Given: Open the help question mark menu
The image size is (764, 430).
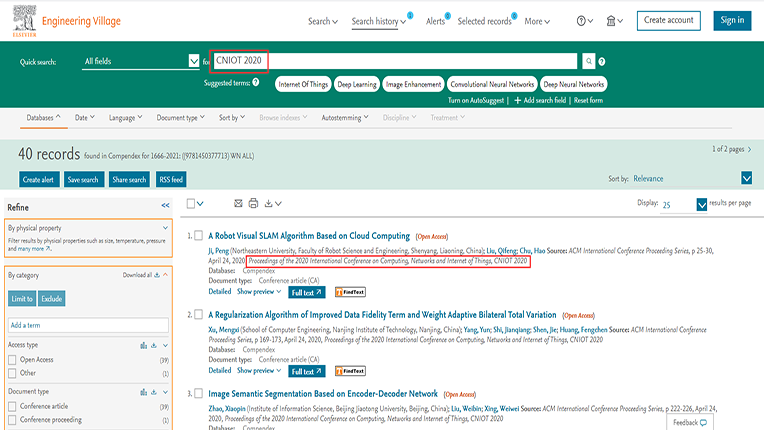Looking at the screenshot, I should coord(585,21).
